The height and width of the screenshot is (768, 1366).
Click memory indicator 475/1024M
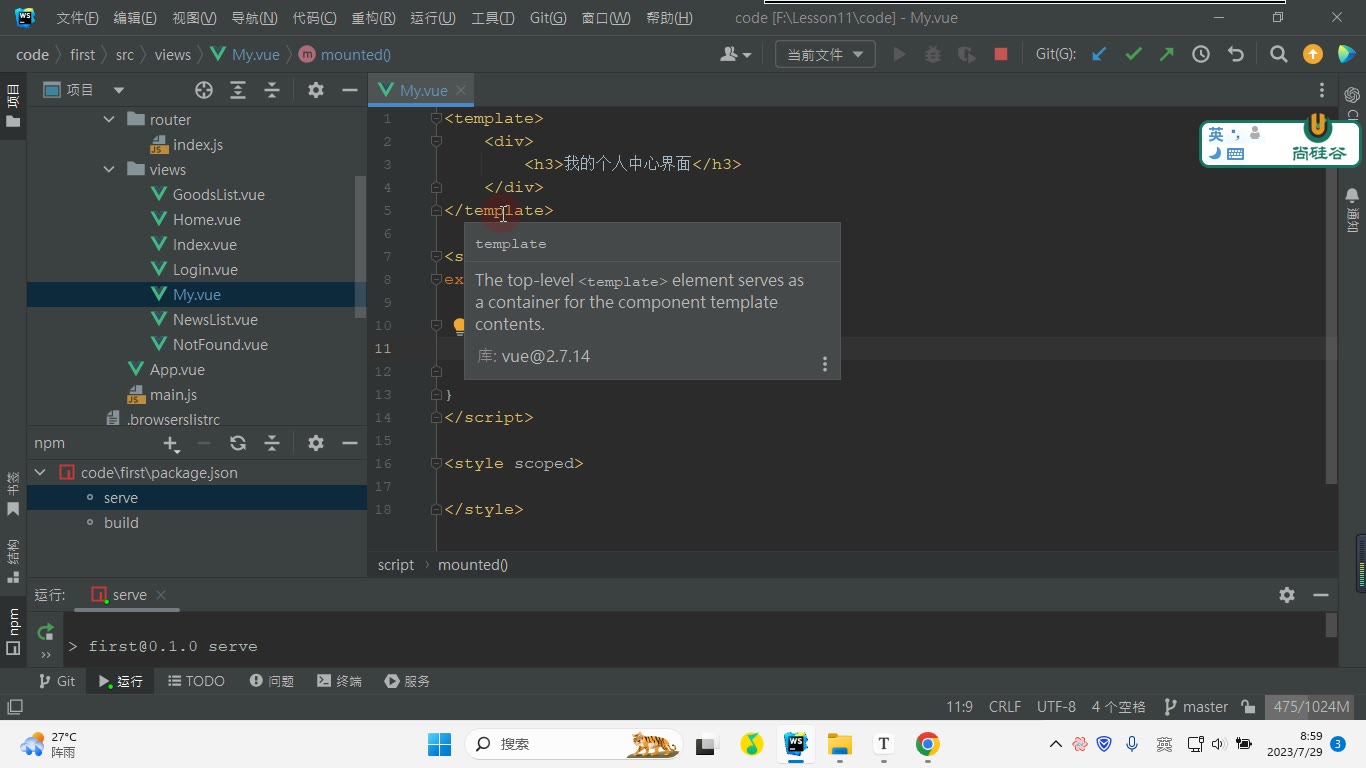tap(1311, 707)
